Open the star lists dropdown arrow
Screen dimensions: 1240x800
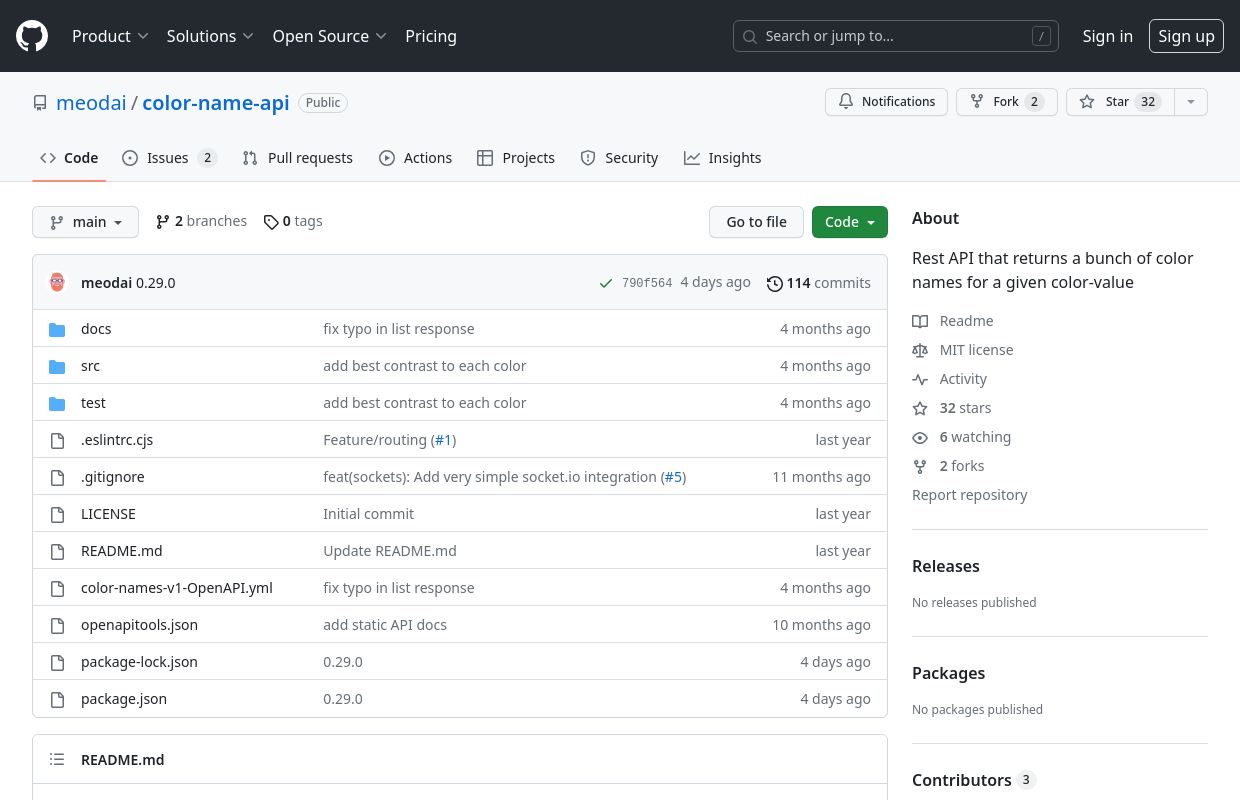pos(1190,102)
